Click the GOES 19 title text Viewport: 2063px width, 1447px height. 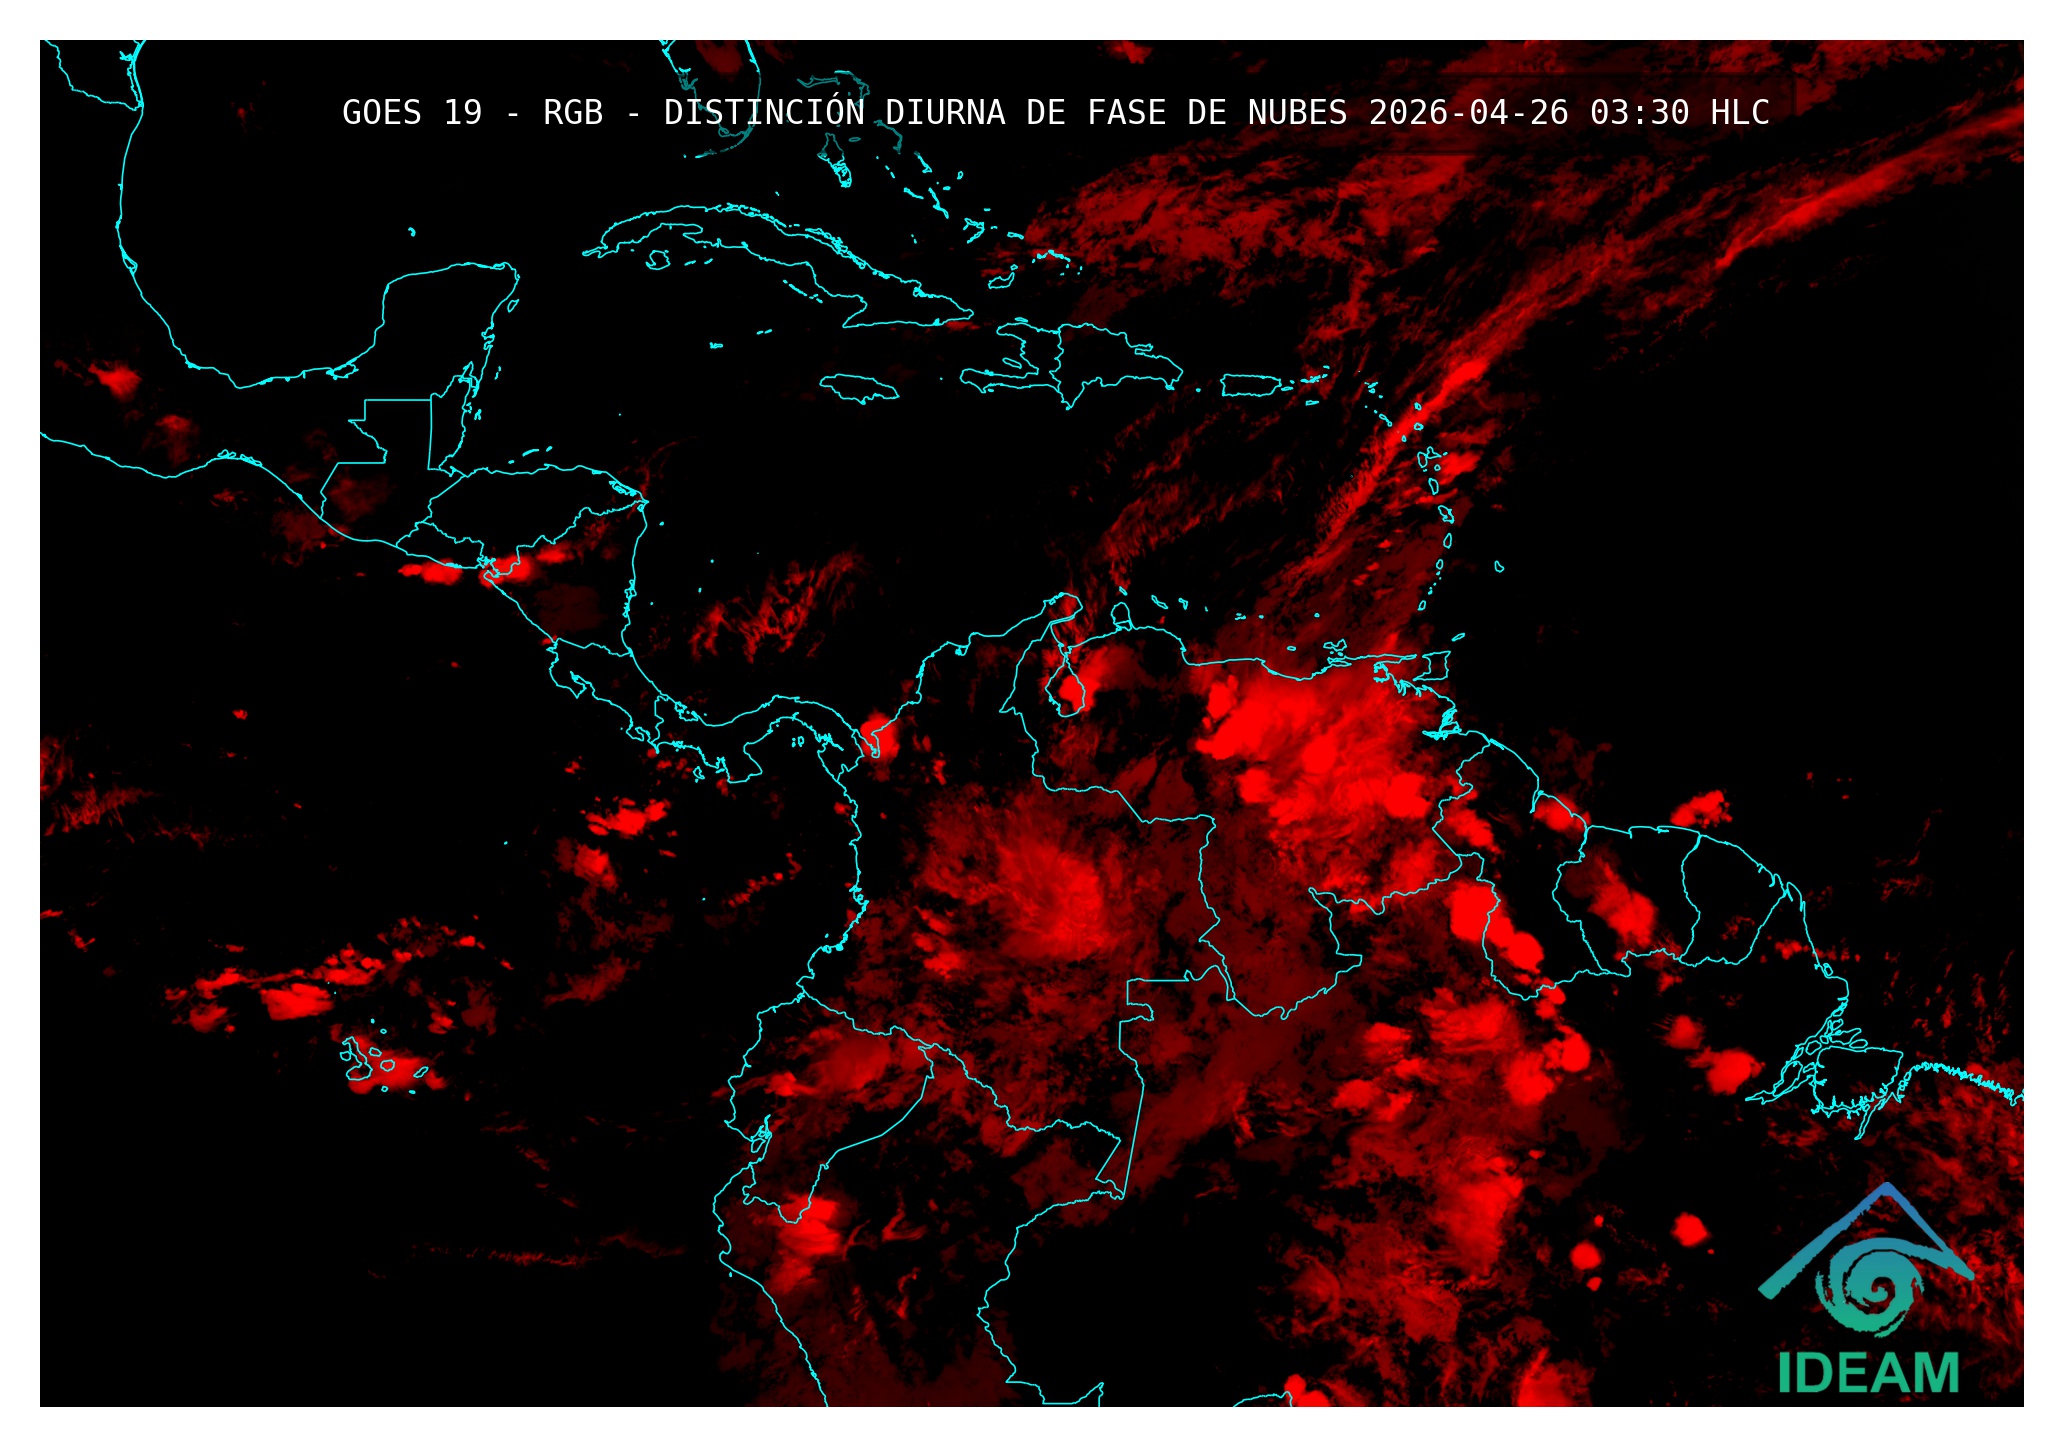pos(411,113)
